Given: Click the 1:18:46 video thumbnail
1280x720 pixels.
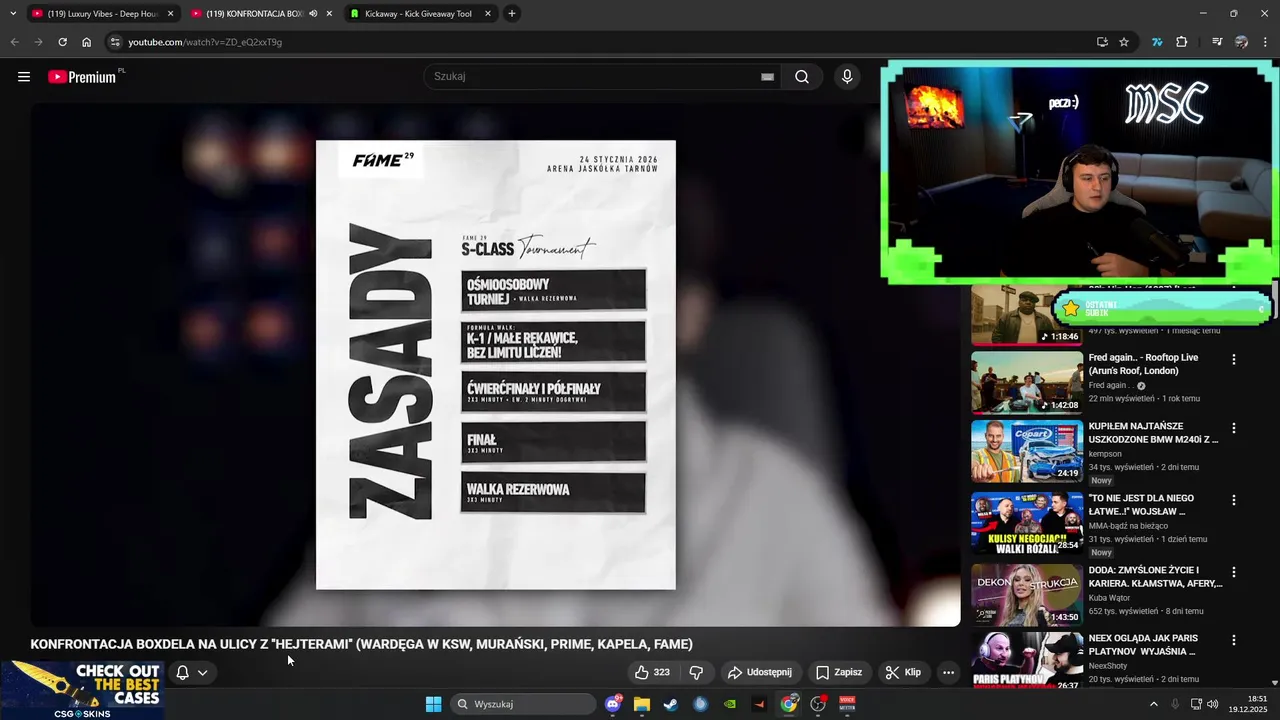Looking at the screenshot, I should point(1027,315).
